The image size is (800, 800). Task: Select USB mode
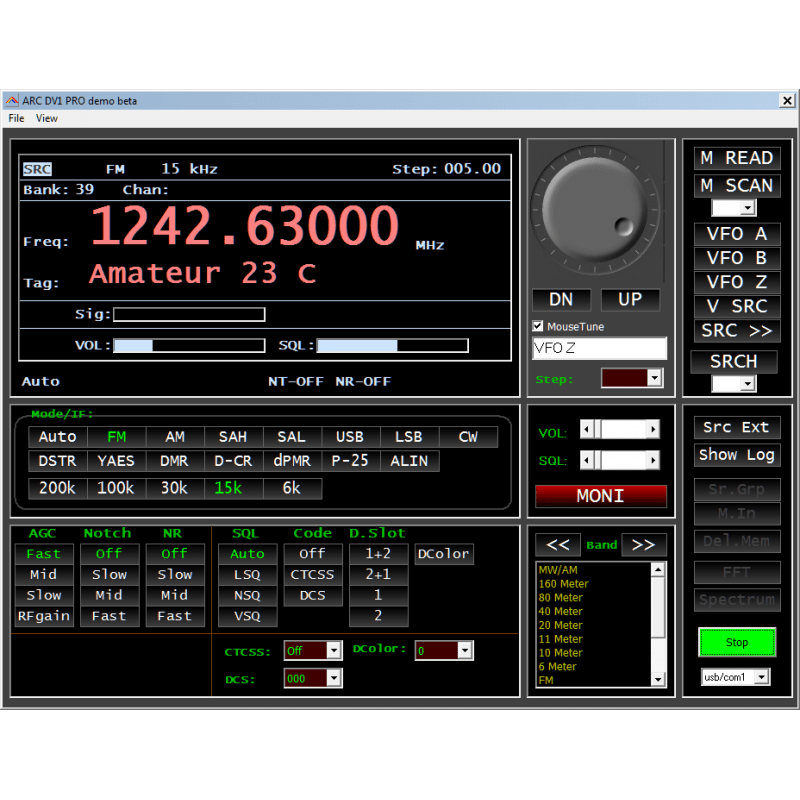(x=350, y=437)
